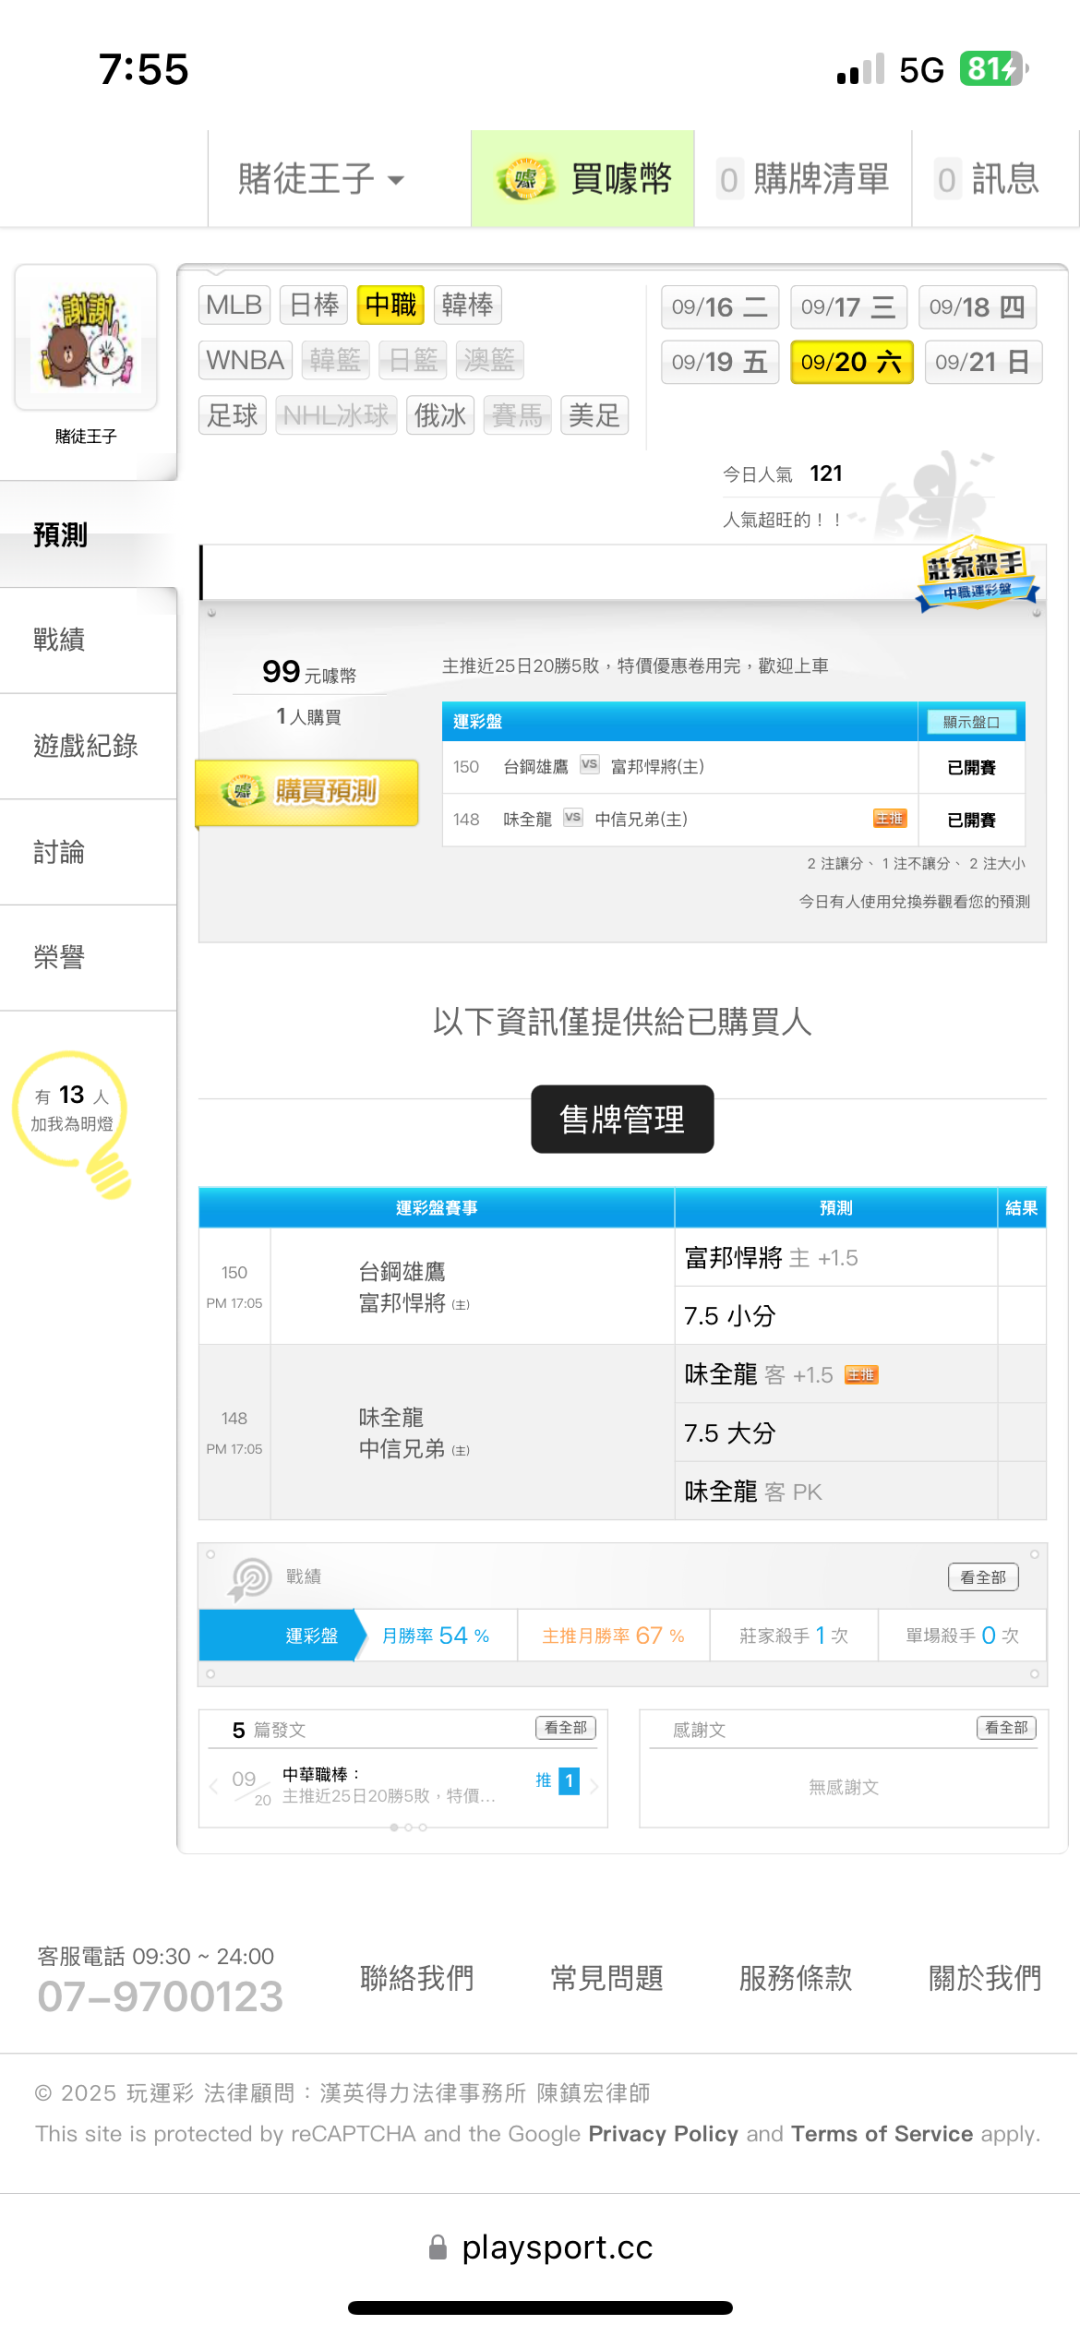Open the 榮譽 sidebar section

[88, 958]
